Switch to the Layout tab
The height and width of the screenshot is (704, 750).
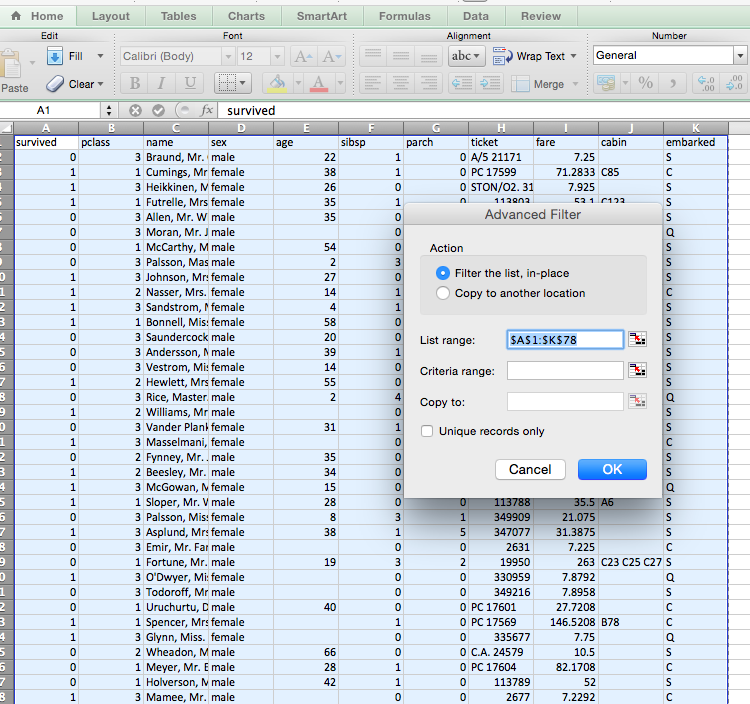pos(110,16)
